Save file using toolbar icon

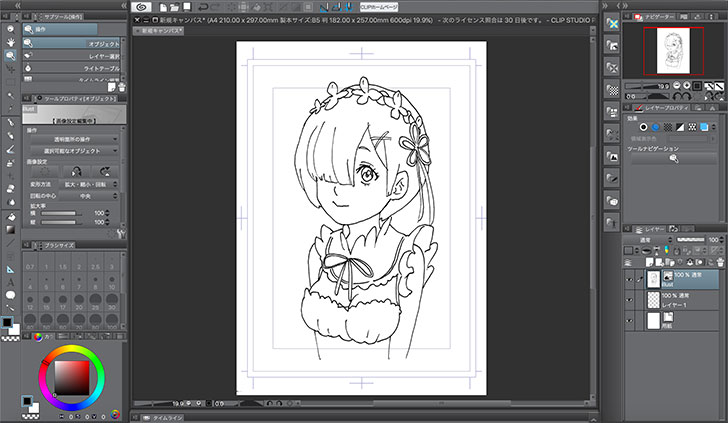point(187,7)
